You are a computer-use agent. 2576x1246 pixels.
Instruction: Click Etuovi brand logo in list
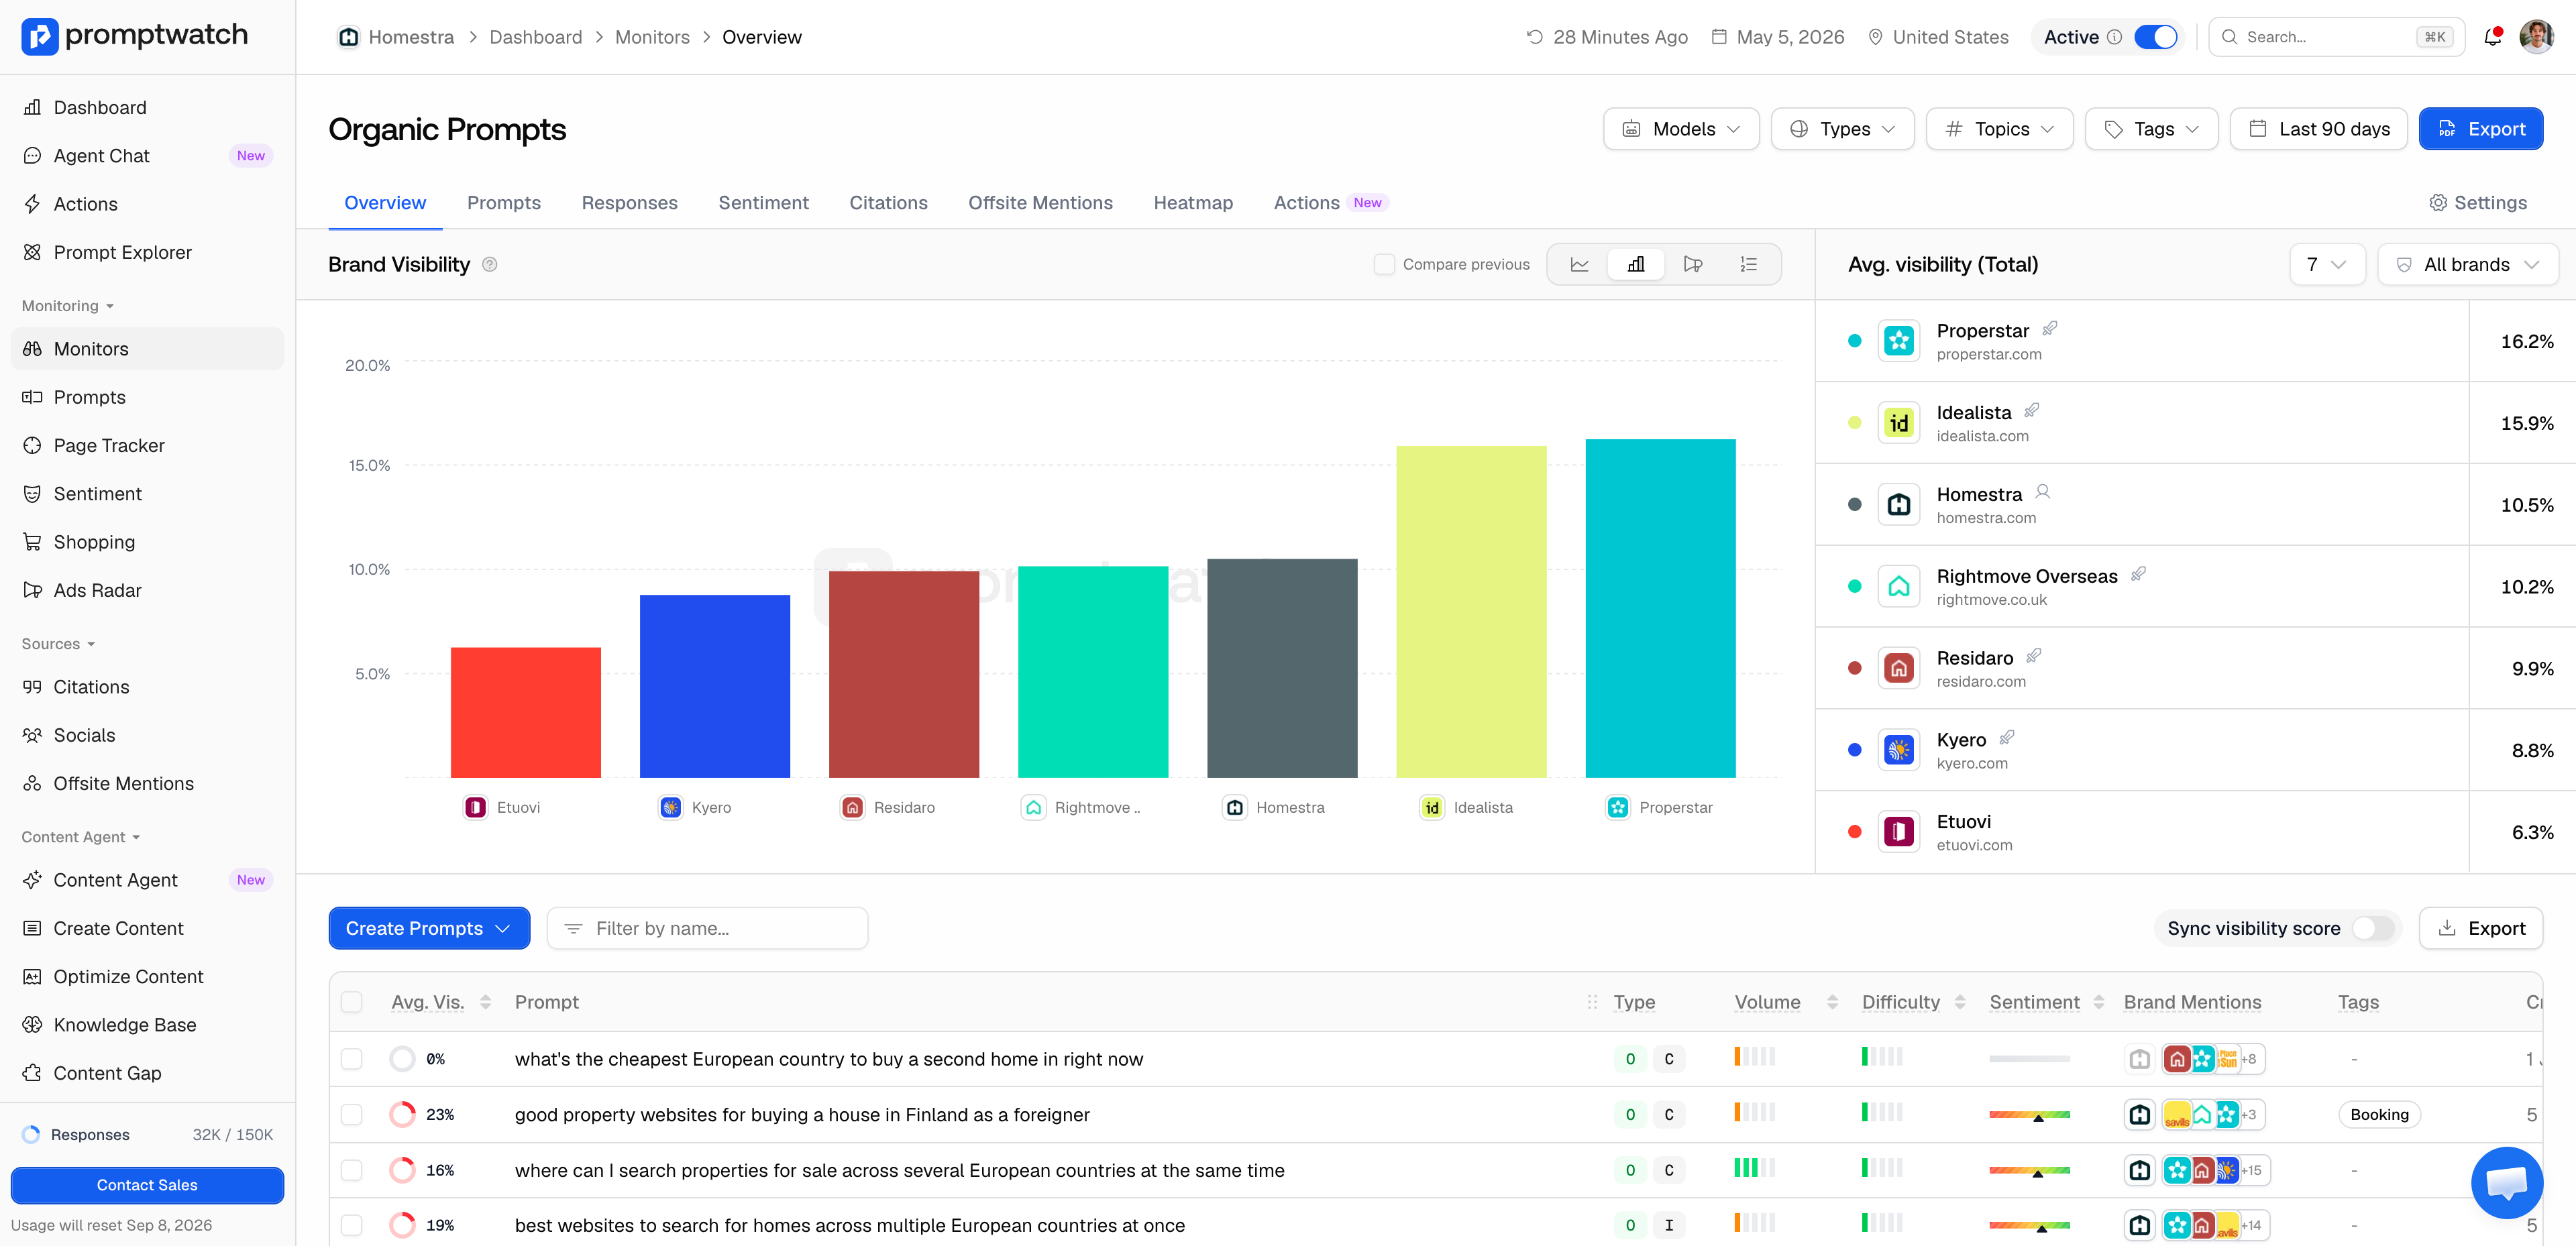point(1898,832)
